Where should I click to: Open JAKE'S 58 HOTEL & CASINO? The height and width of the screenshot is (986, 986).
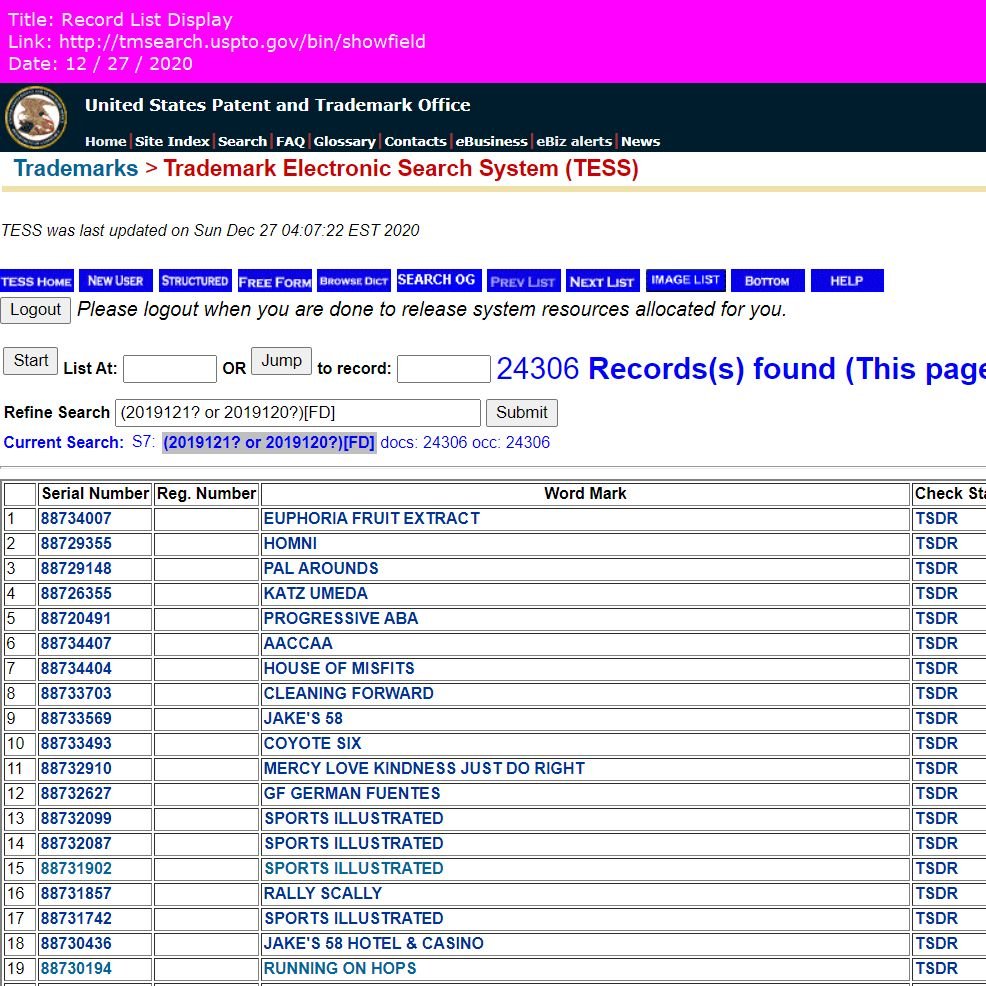pyautogui.click(x=374, y=943)
